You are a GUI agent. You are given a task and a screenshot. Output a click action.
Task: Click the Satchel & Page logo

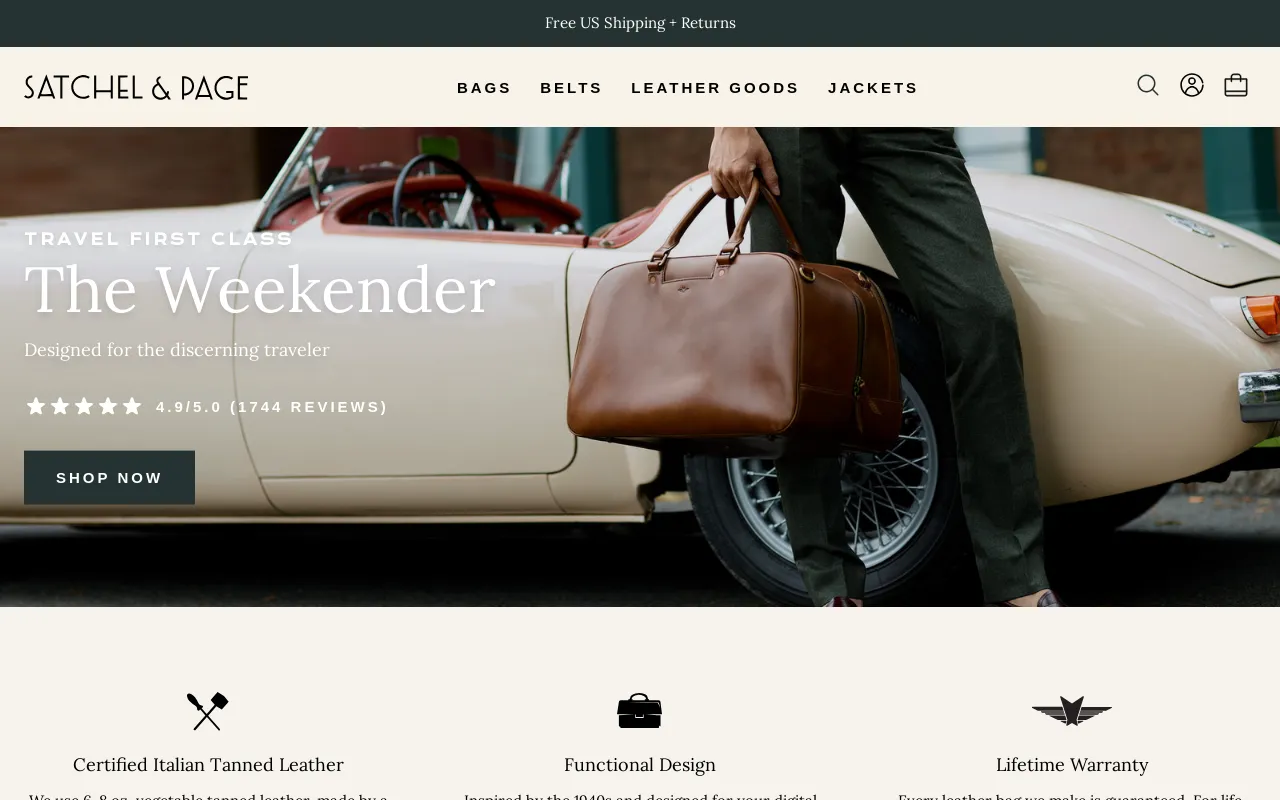coord(136,88)
